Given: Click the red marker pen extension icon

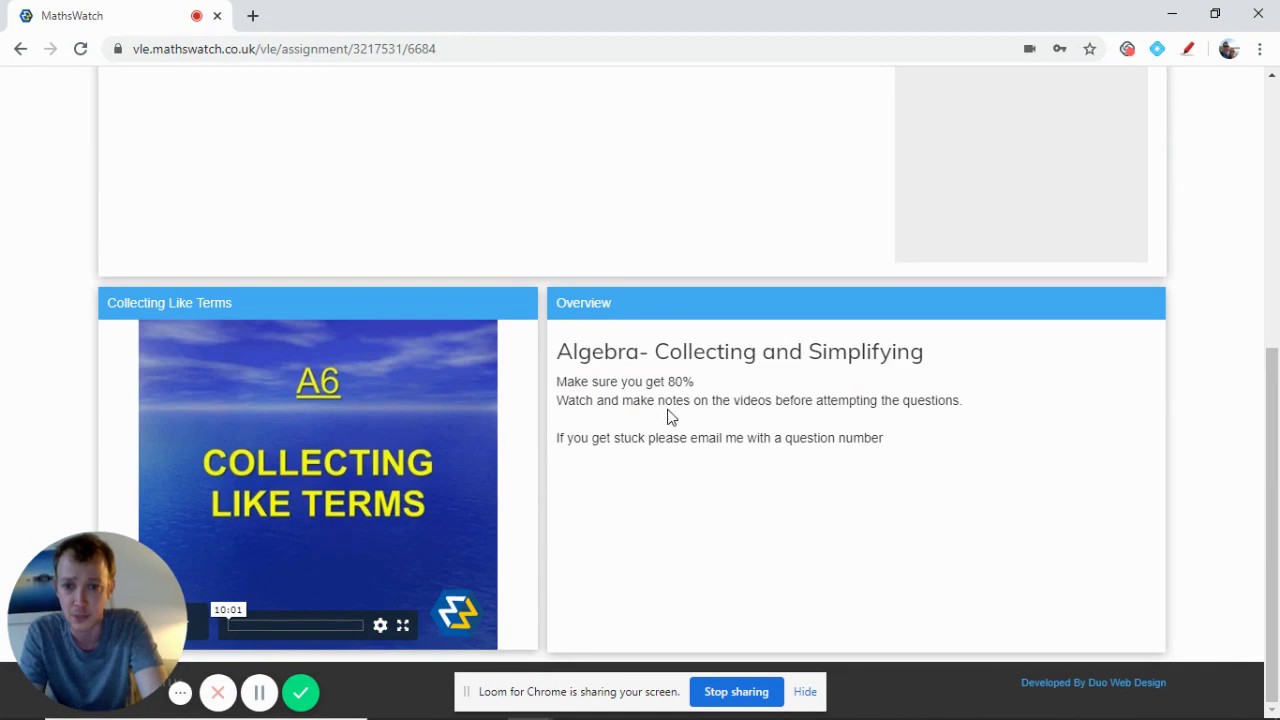Looking at the screenshot, I should [1188, 48].
